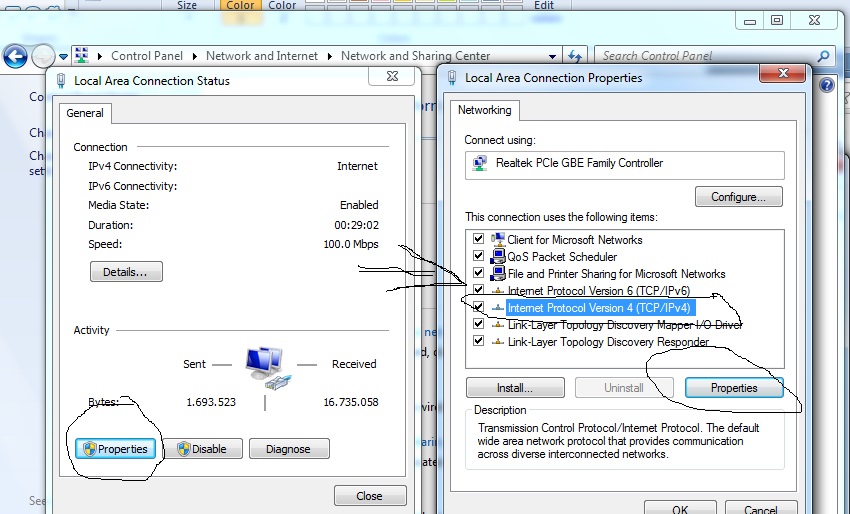
Task: Click the Control Panel icon in the address bar
Action: coord(81,55)
